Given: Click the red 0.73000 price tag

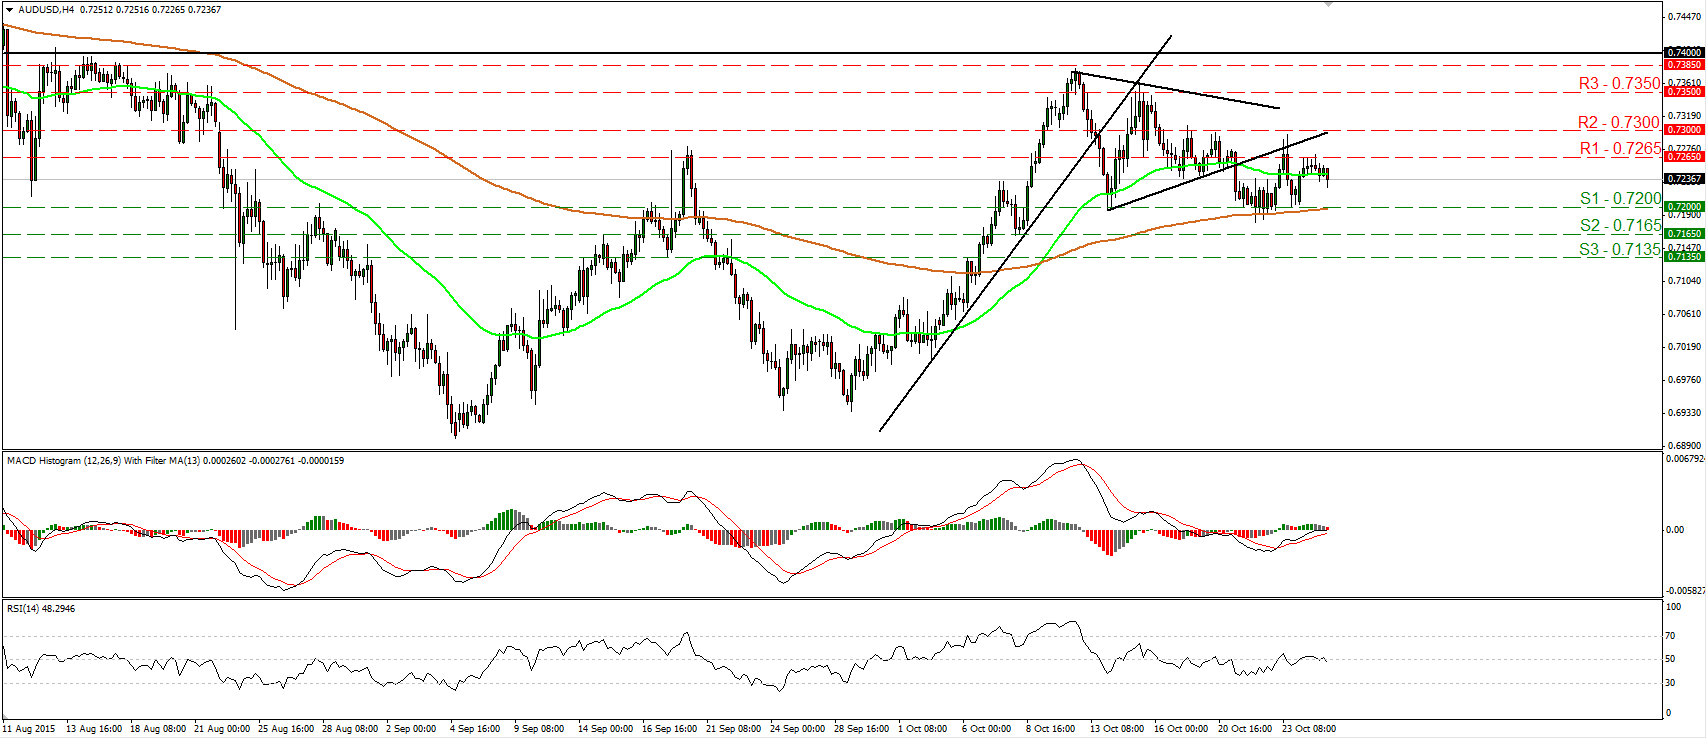Looking at the screenshot, I should (1684, 129).
